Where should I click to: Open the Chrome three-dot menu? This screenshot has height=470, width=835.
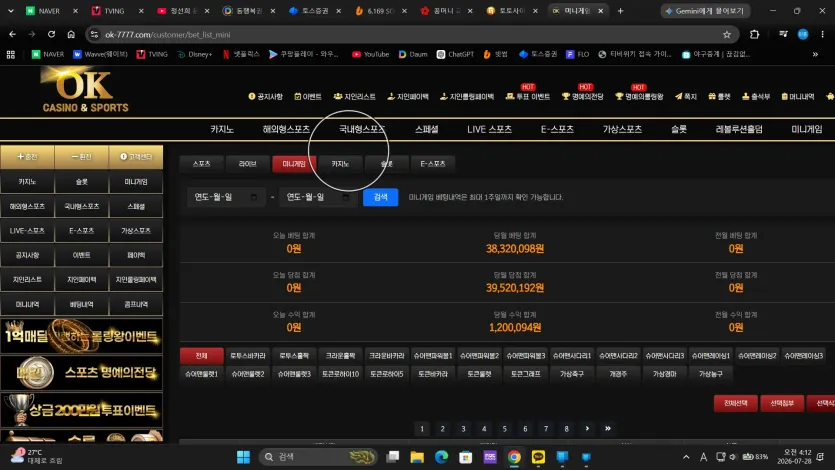(822, 34)
